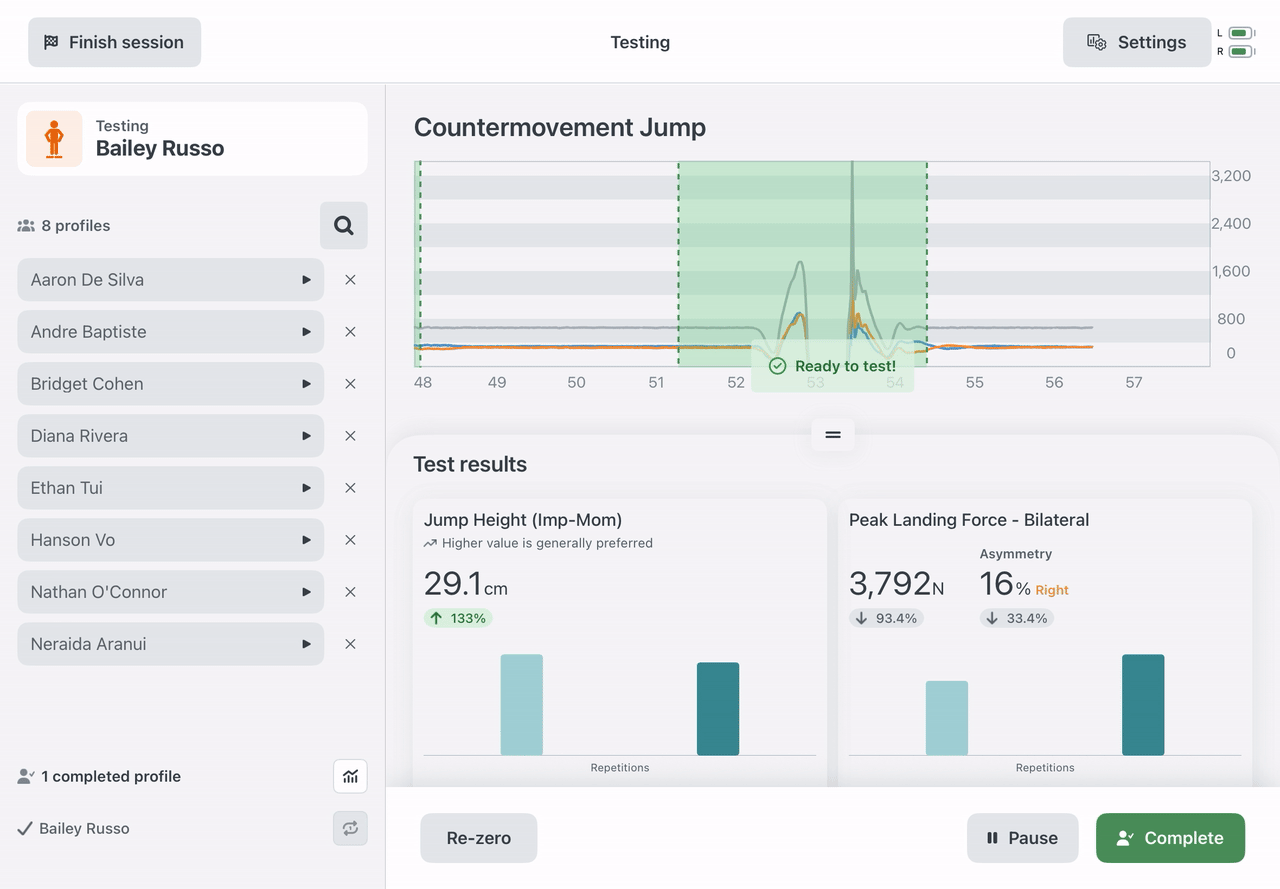Select the Ethan Tui profile play arrow
1280x889 pixels.
[307, 488]
